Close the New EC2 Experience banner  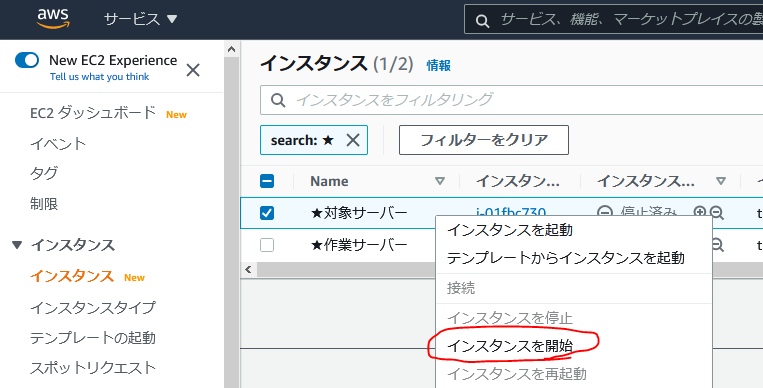193,70
